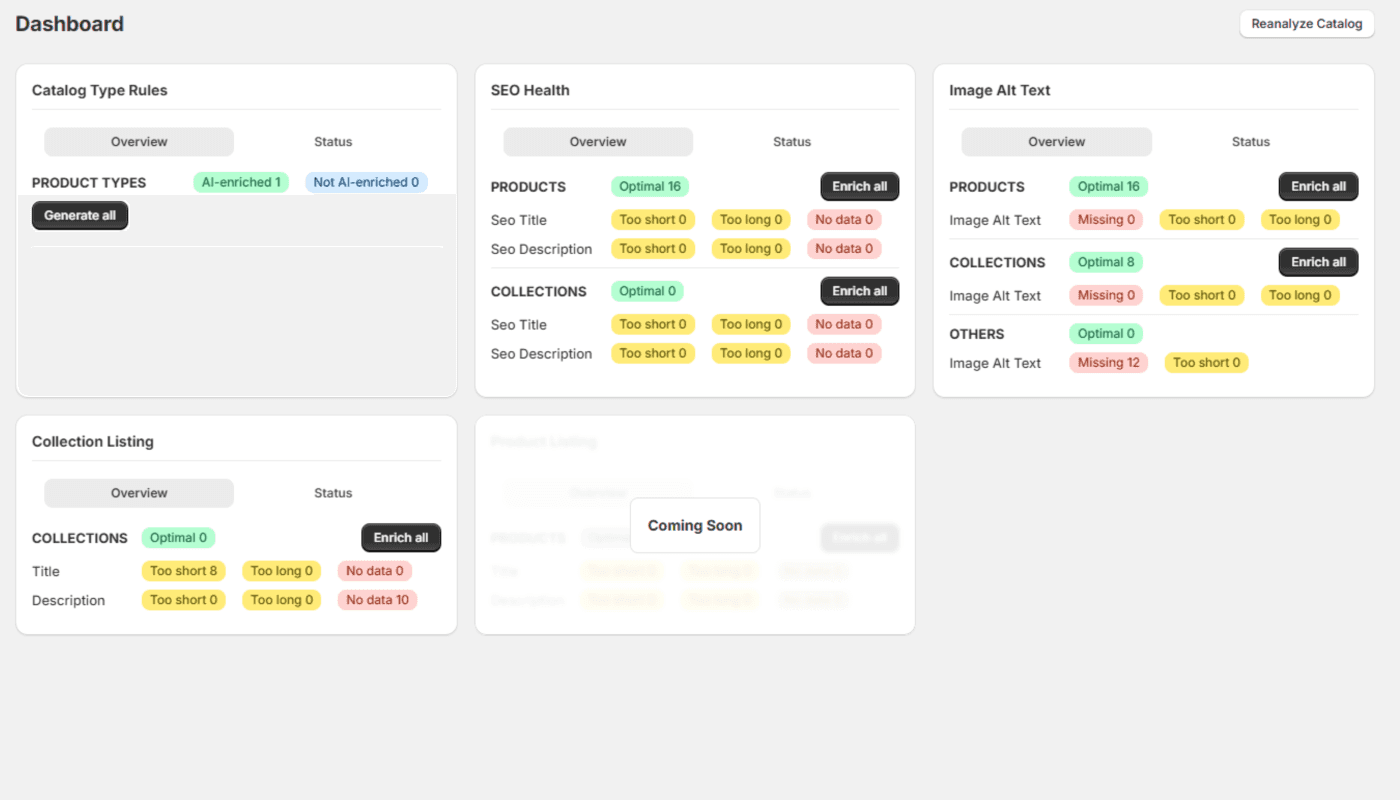The width and height of the screenshot is (1400, 800).
Task: Click the Reanalyze Catalog button
Action: coord(1307,24)
